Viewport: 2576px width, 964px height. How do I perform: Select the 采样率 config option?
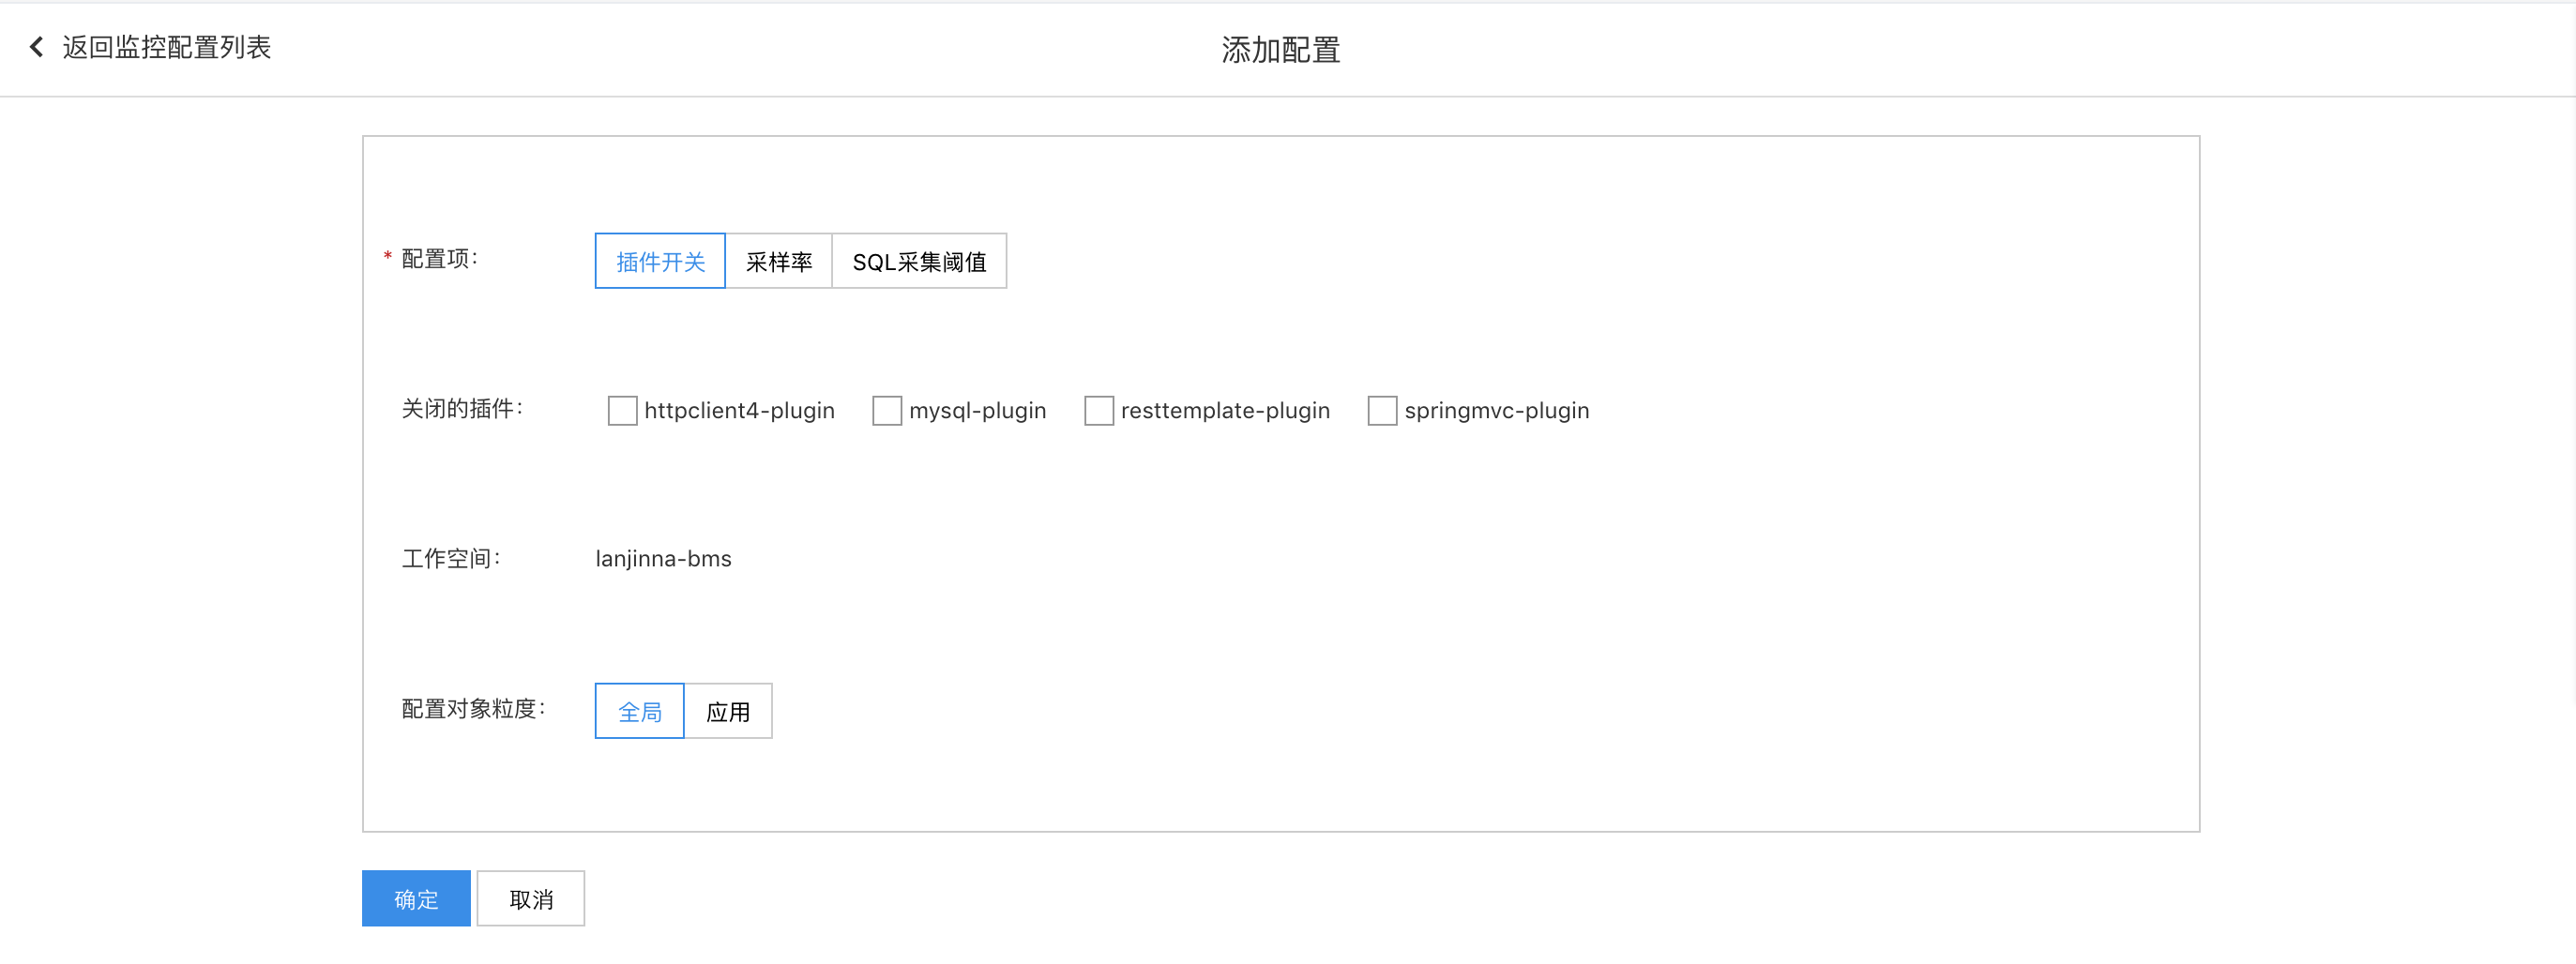pyautogui.click(x=779, y=261)
